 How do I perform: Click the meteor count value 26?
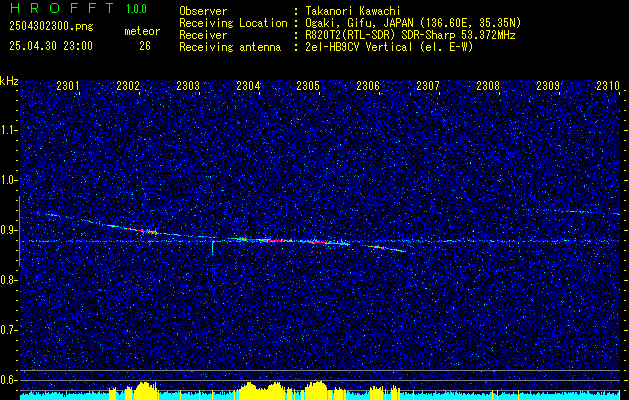[145, 46]
